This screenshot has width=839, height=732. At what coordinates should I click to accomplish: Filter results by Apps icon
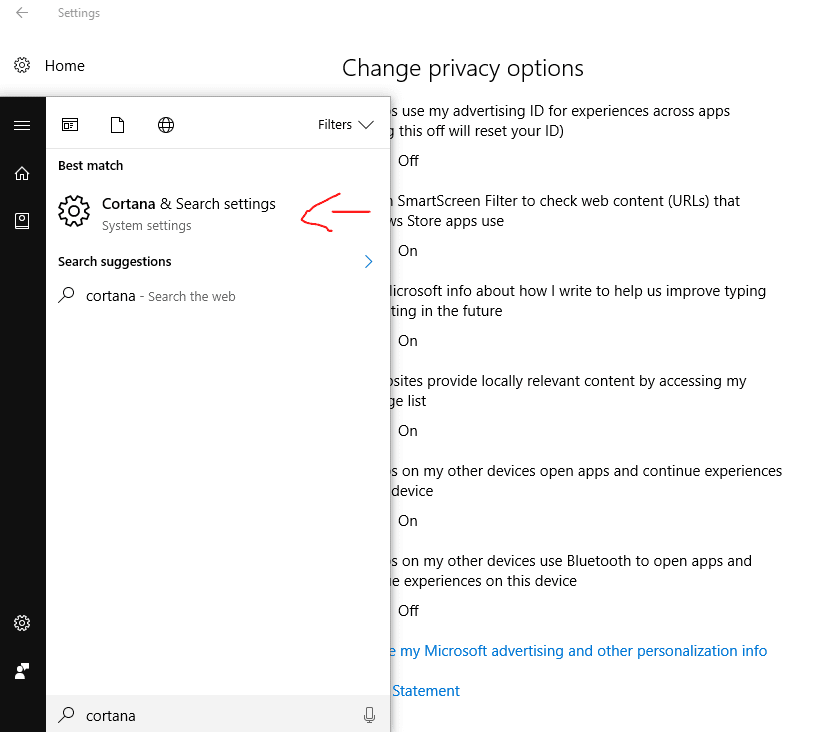coord(70,125)
